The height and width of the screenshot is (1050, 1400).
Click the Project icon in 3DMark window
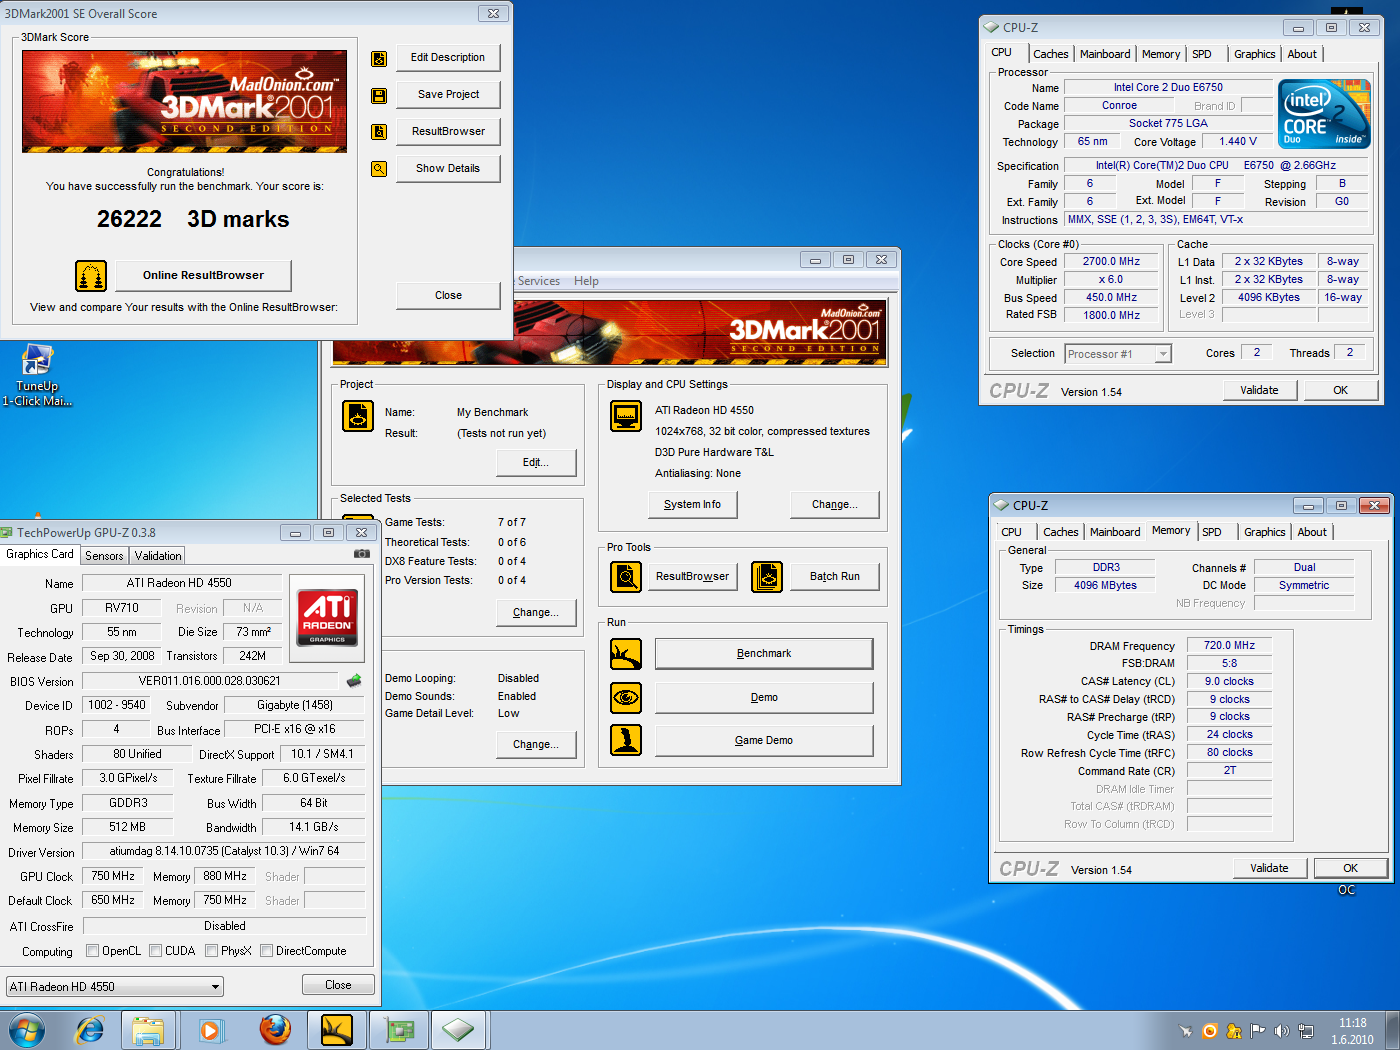pos(358,415)
